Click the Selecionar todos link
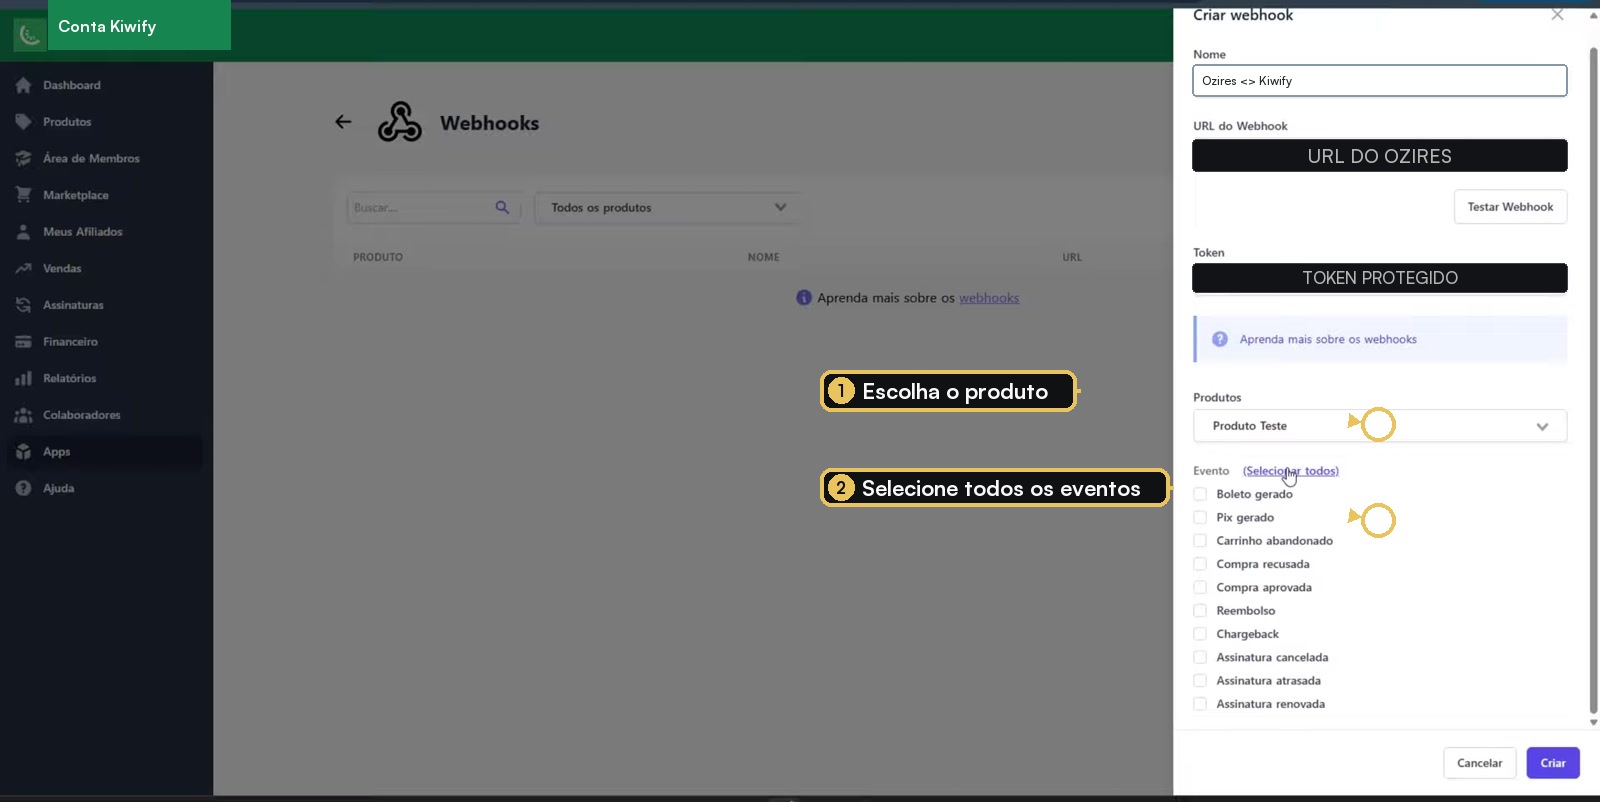 (x=1291, y=471)
